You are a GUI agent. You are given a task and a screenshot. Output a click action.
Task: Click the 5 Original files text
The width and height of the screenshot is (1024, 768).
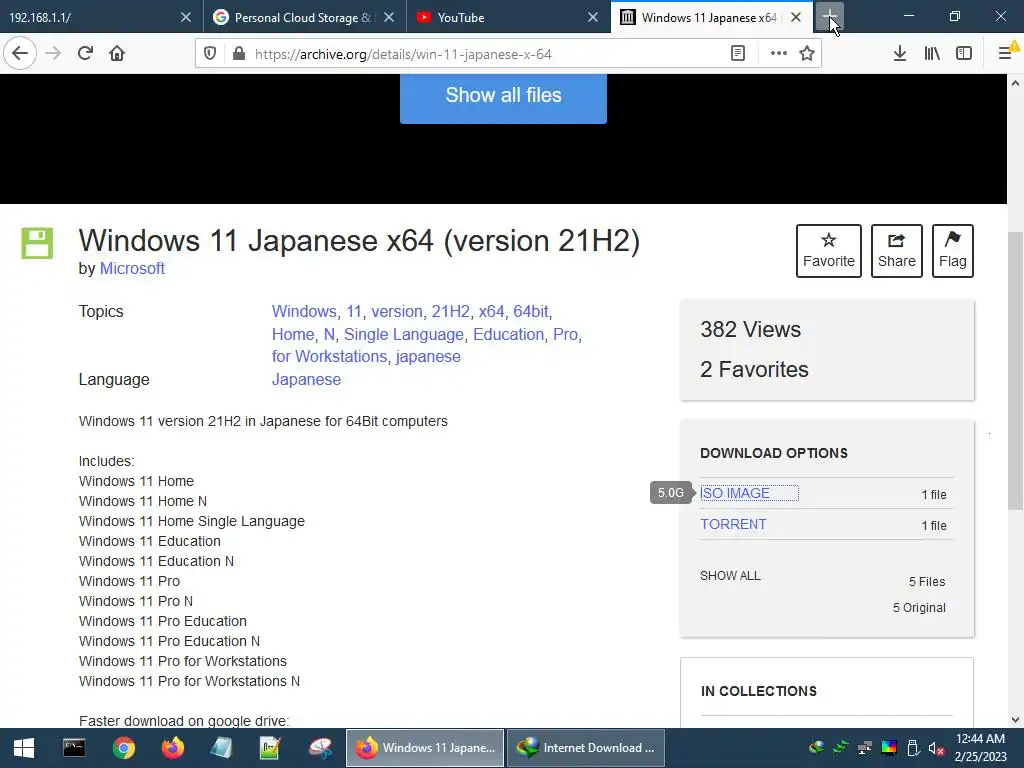point(919,607)
